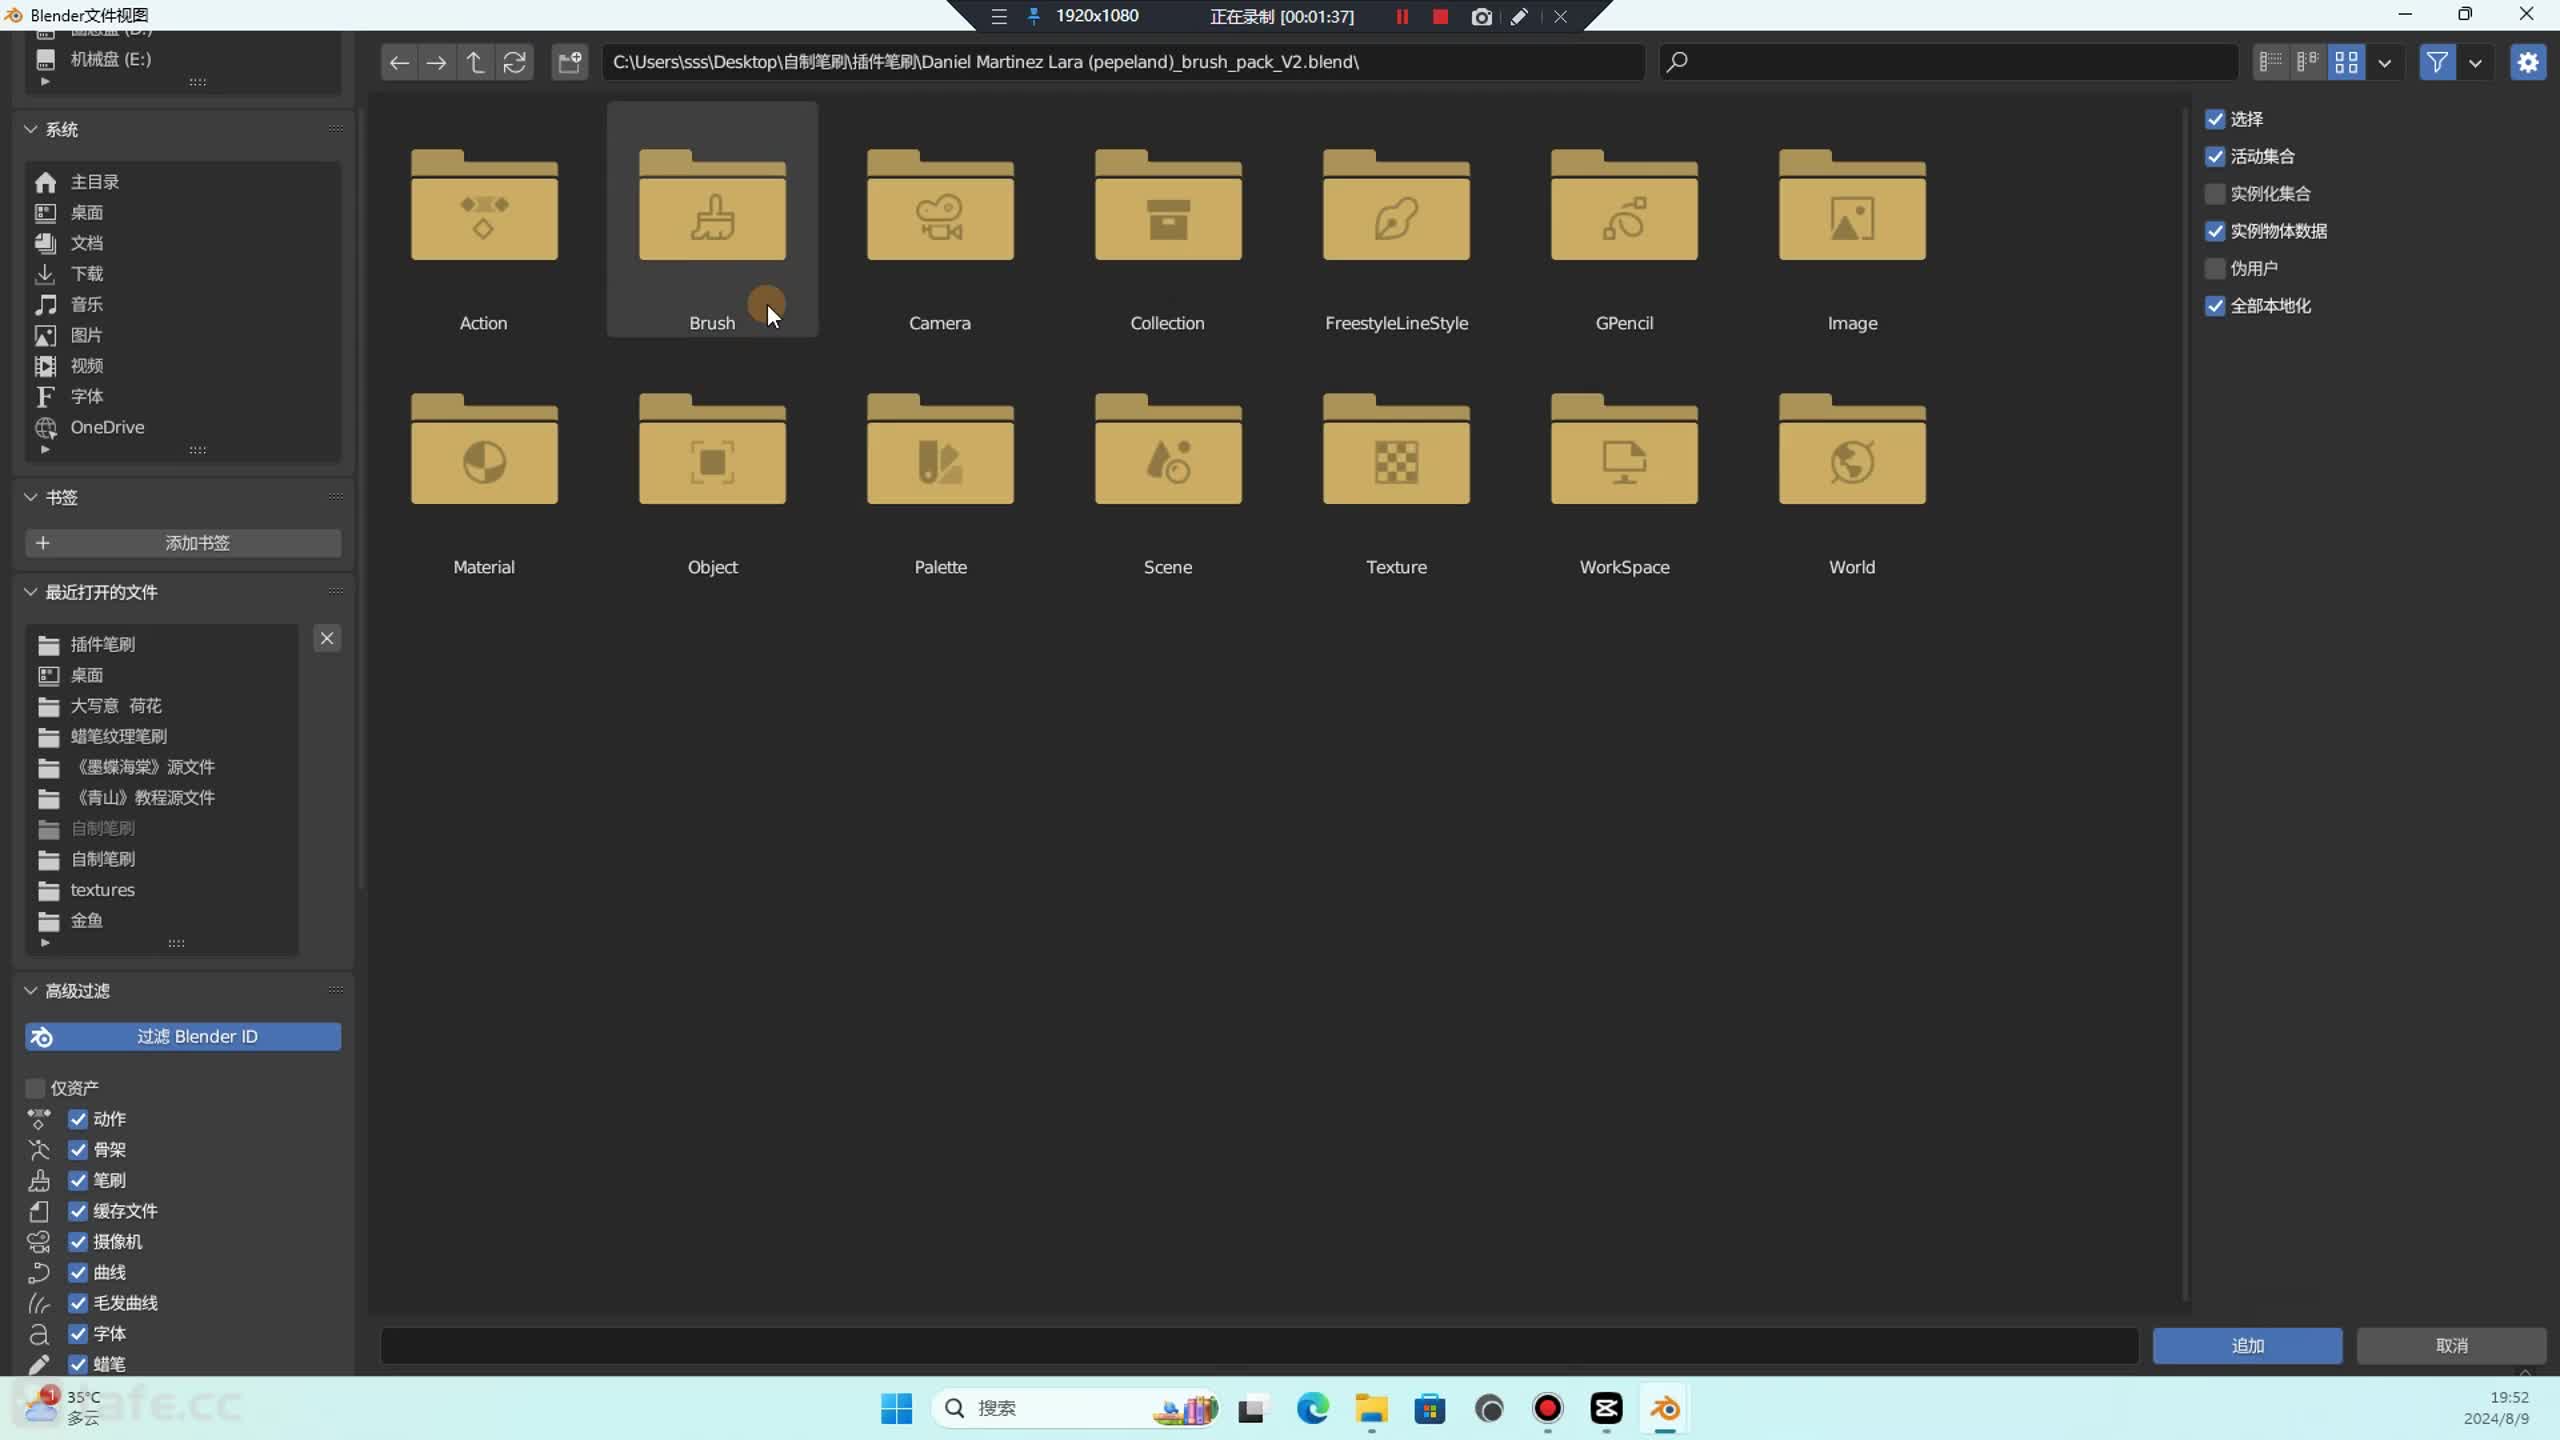Collapse the 最近打开的文件 panel
Image resolution: width=2560 pixels, height=1440 pixels.
[31, 592]
